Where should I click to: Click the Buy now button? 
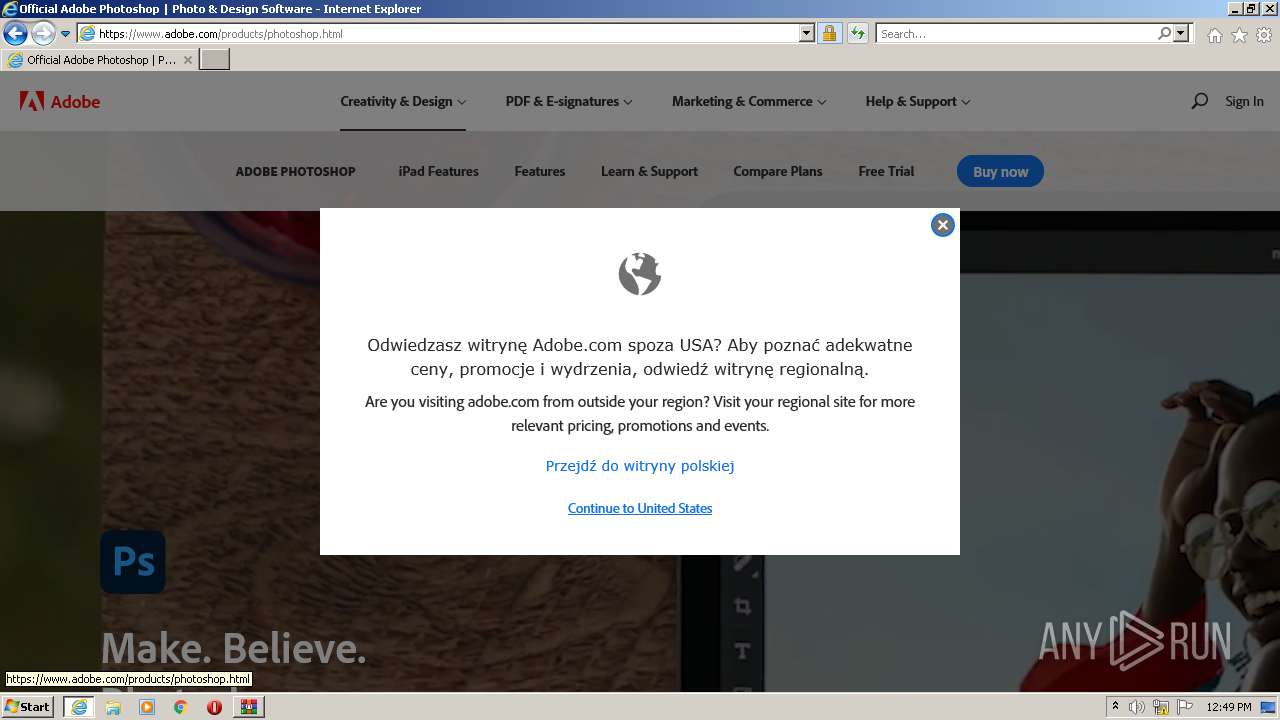click(1000, 171)
